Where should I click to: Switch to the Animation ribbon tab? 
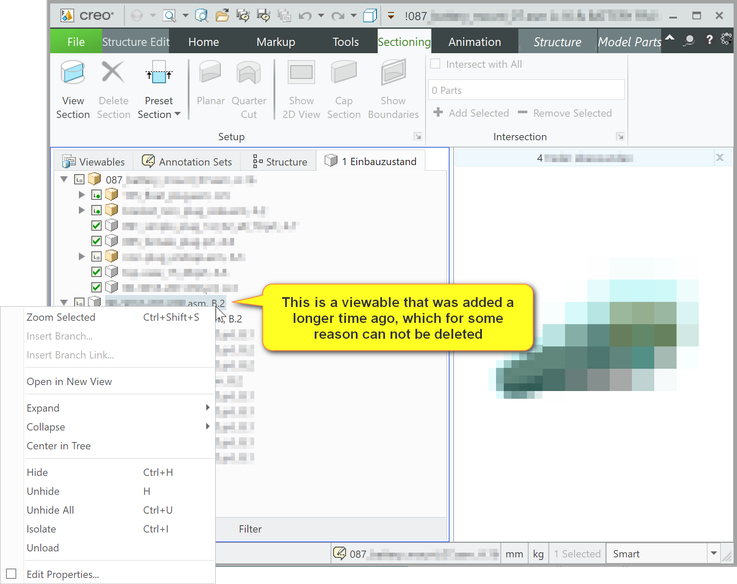[475, 41]
